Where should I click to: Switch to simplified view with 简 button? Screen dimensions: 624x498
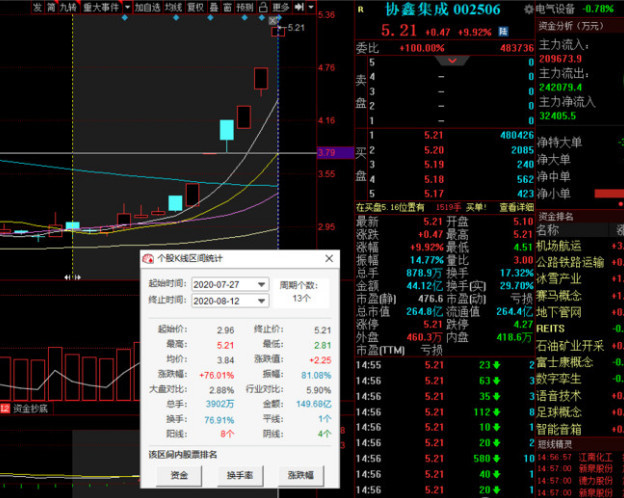tap(51, 7)
